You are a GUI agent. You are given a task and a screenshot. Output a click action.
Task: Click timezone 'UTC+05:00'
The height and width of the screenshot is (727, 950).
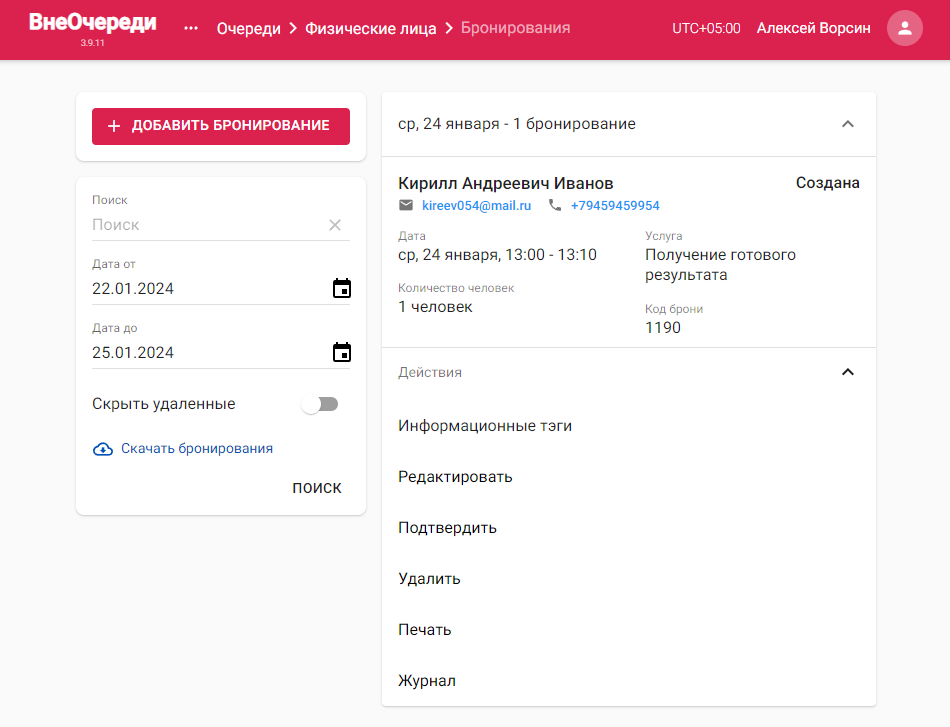click(706, 28)
